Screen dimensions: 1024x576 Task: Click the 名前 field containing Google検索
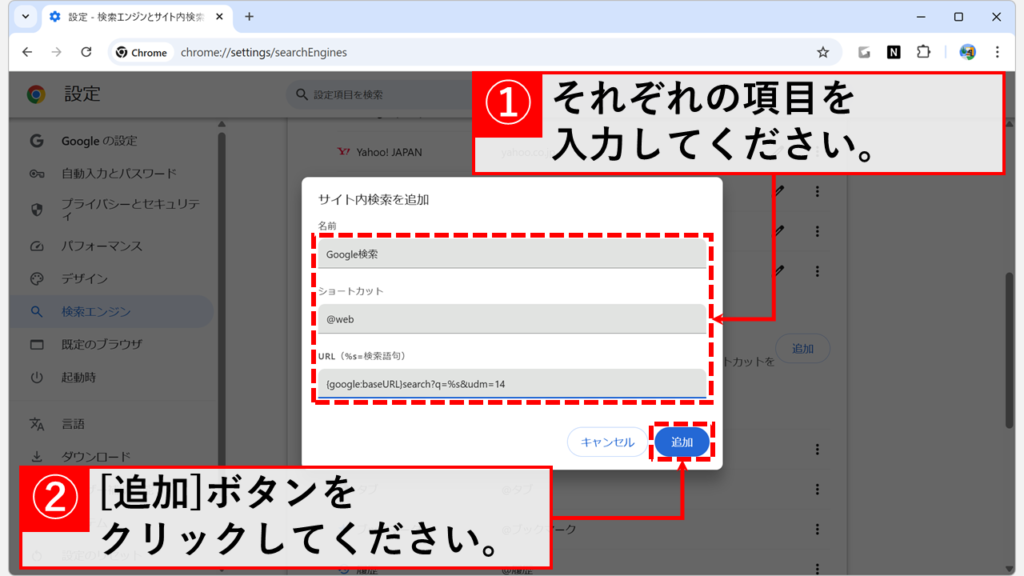click(512, 254)
